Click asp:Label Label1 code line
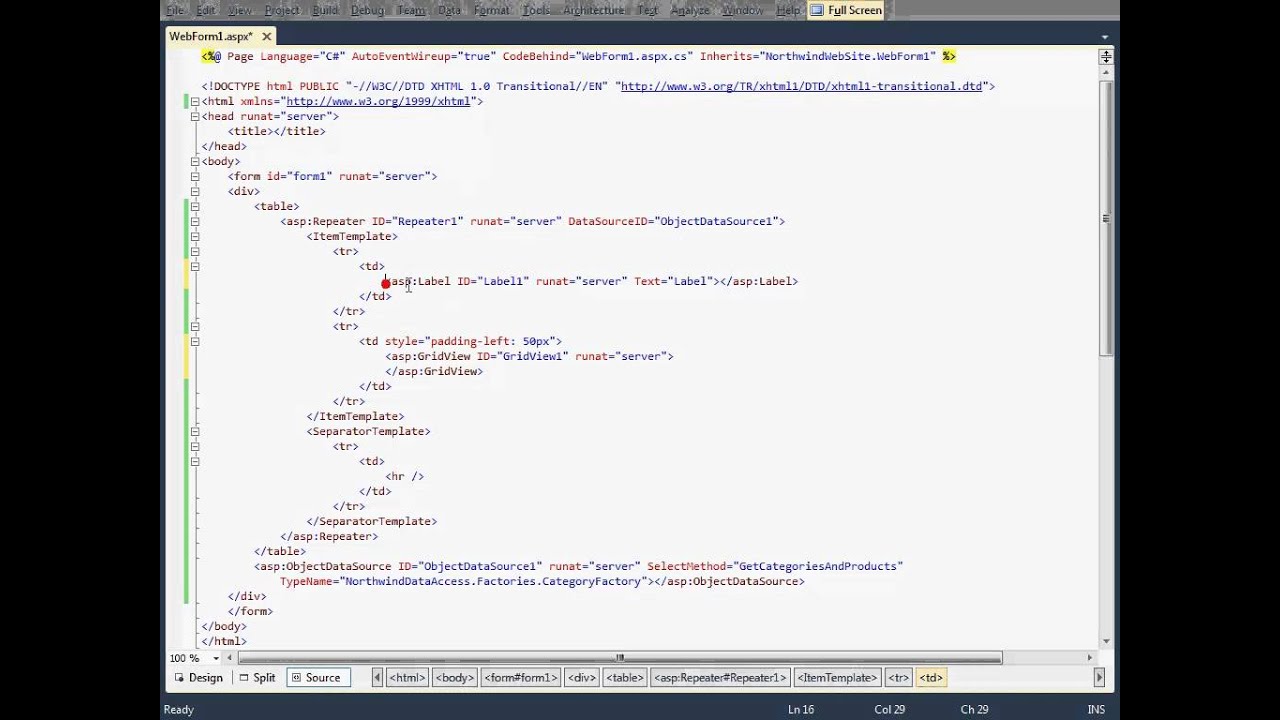Screen dimensions: 1280x720 [590, 281]
